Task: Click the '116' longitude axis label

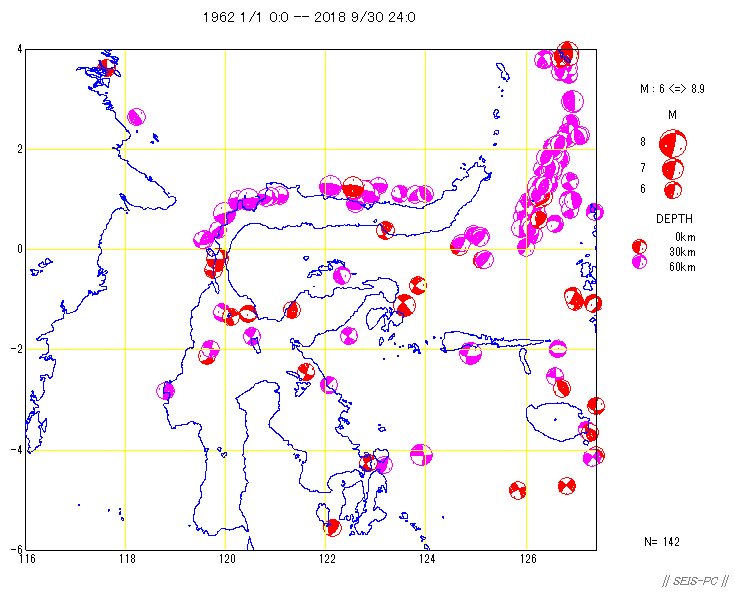Action: click(x=27, y=559)
